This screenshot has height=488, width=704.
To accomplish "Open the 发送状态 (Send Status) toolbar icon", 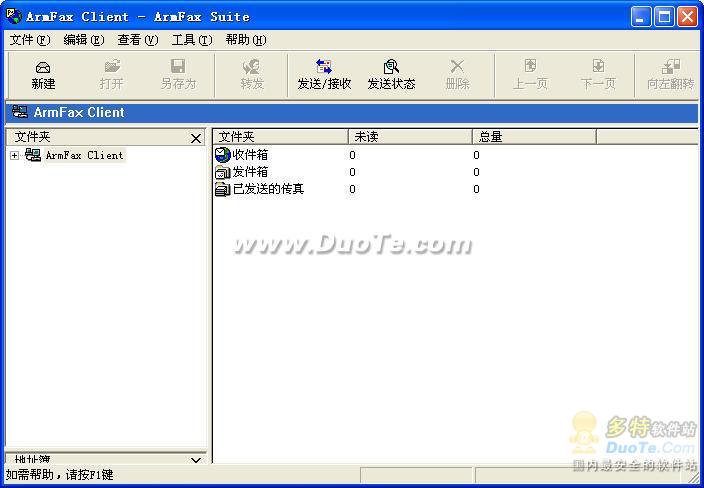I will coord(391,67).
